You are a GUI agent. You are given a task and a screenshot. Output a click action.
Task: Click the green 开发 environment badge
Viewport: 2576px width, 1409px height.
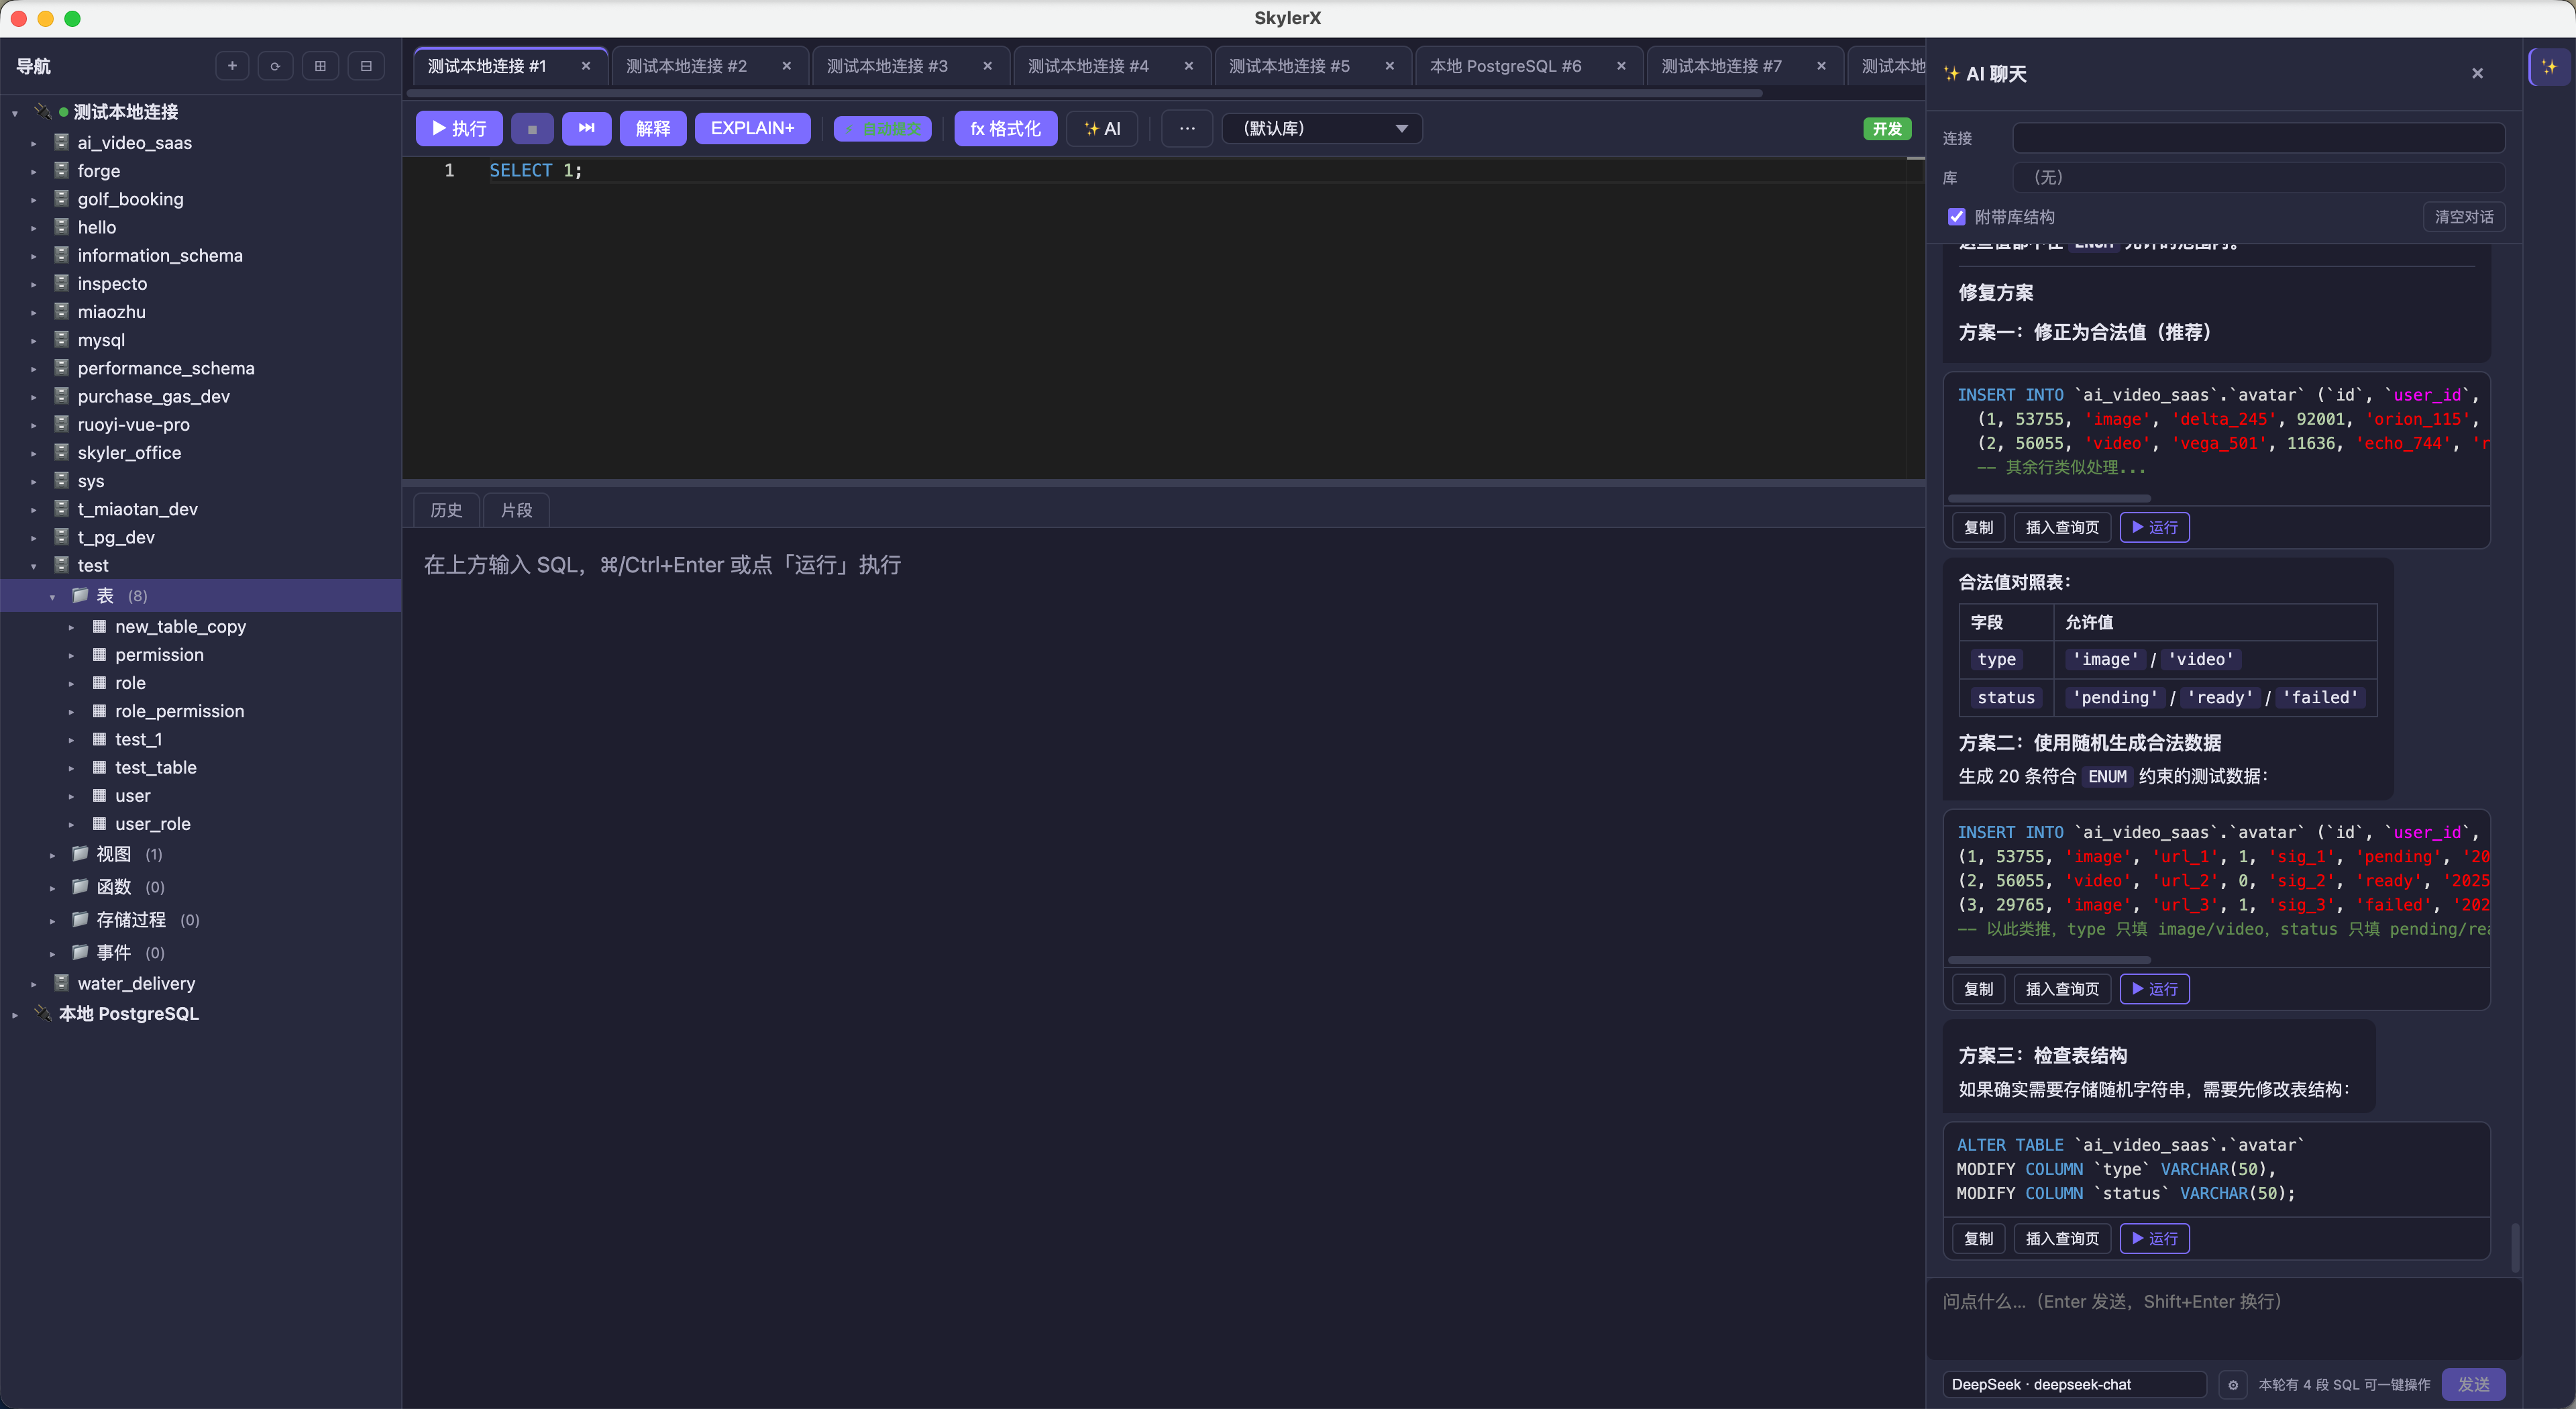[x=1887, y=129]
